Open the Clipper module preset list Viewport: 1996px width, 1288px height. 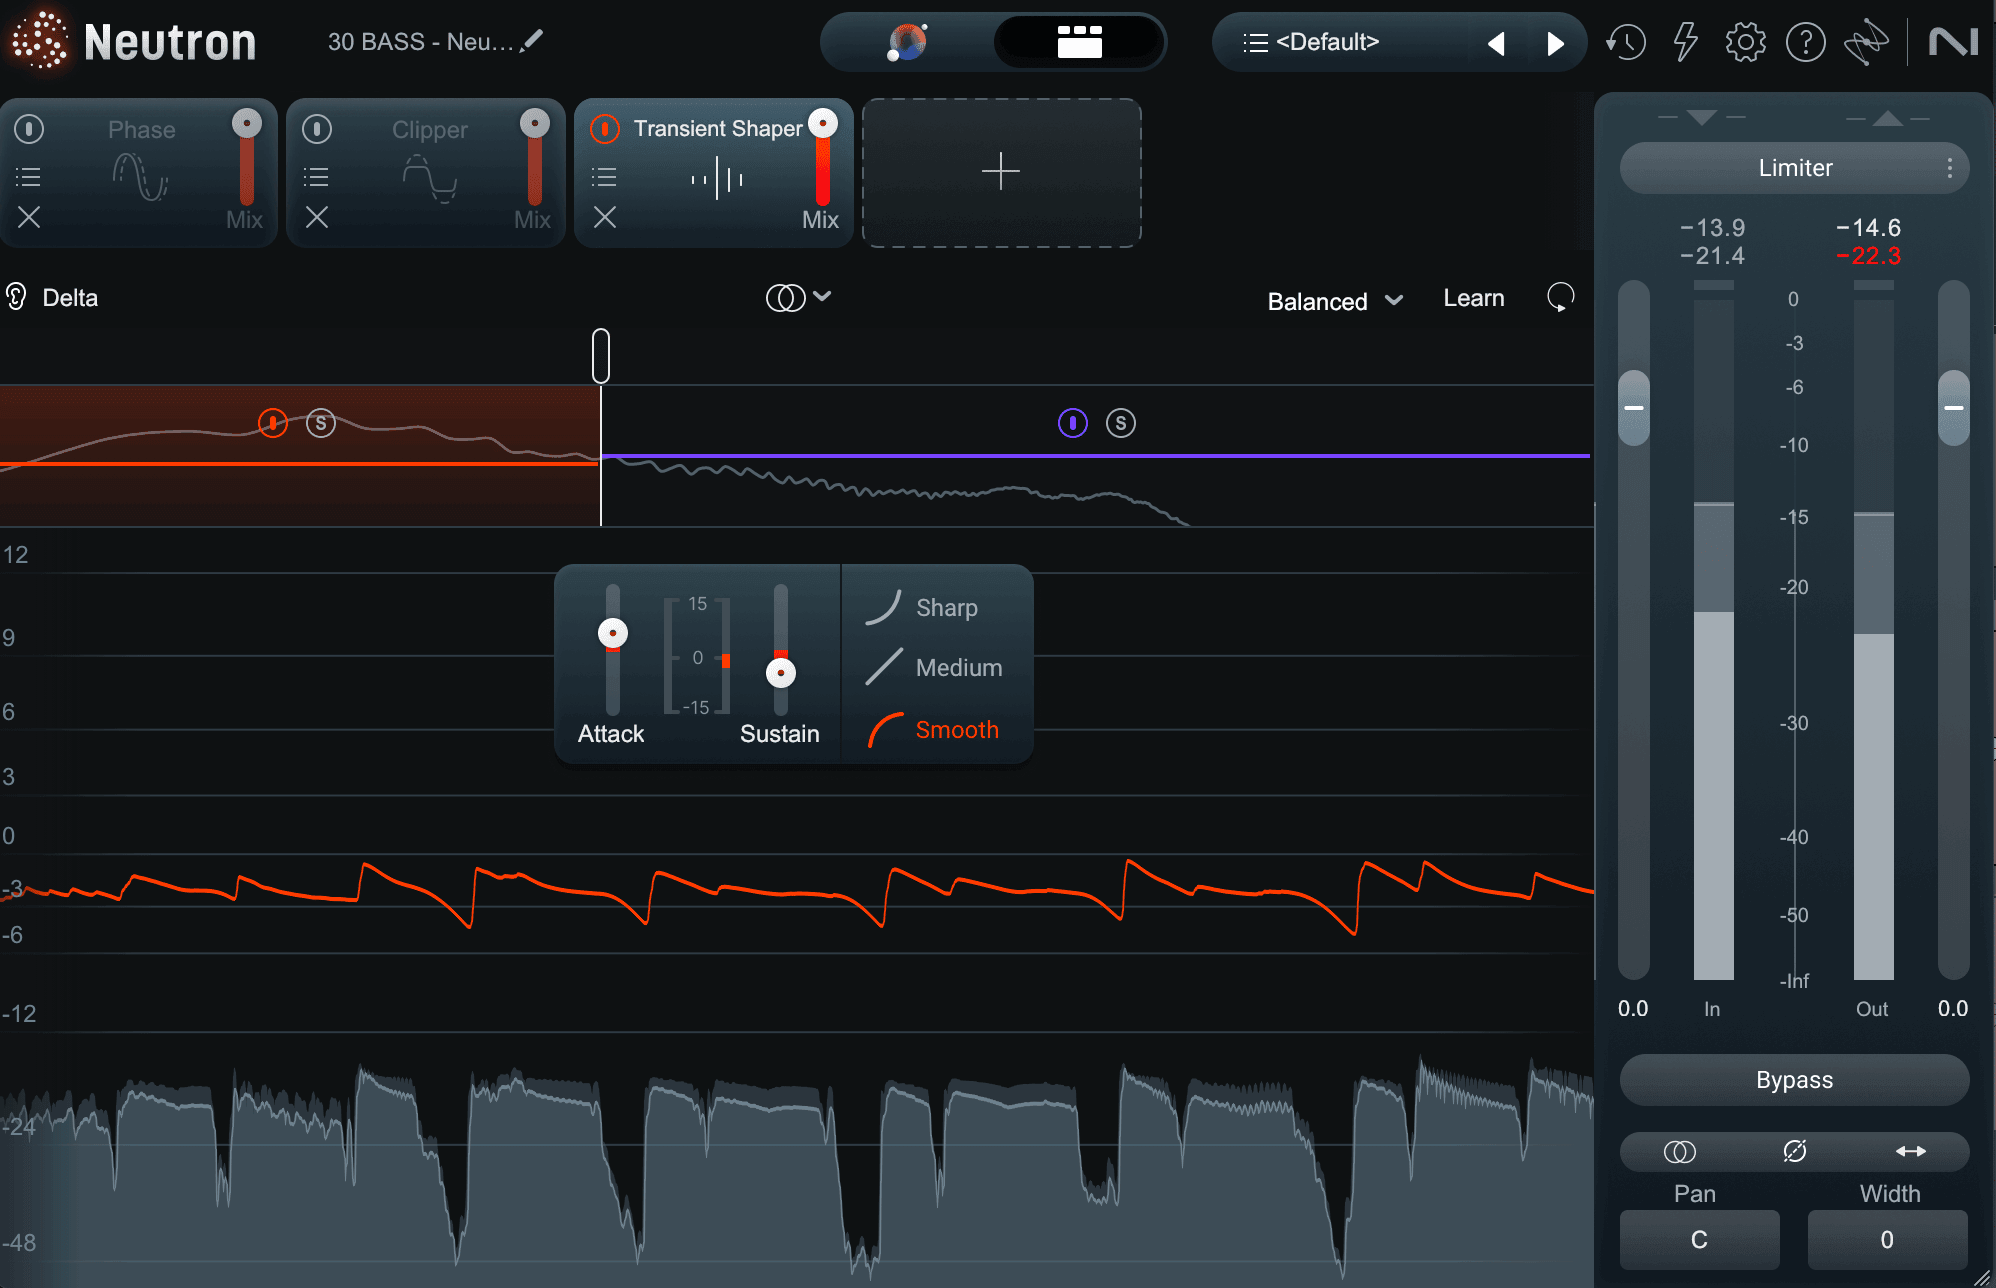pos(317,177)
